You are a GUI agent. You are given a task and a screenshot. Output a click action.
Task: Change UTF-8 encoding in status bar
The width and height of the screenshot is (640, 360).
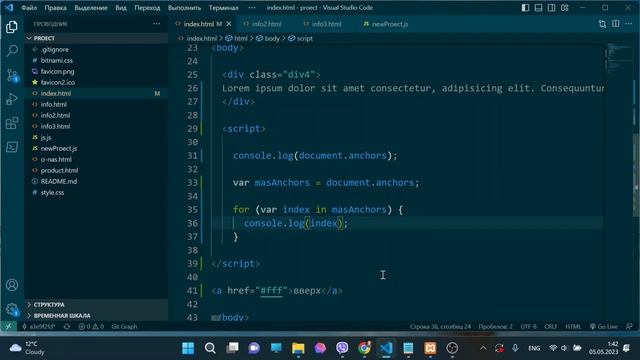point(529,327)
